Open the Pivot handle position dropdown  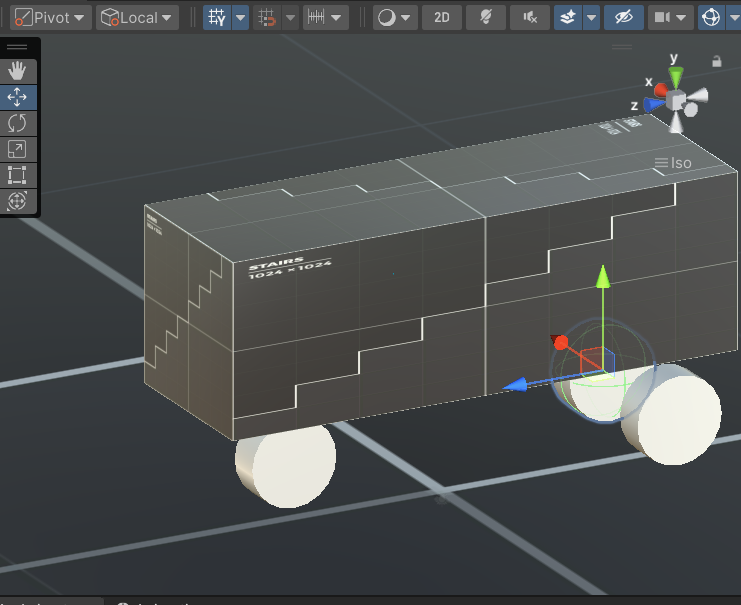[50, 17]
